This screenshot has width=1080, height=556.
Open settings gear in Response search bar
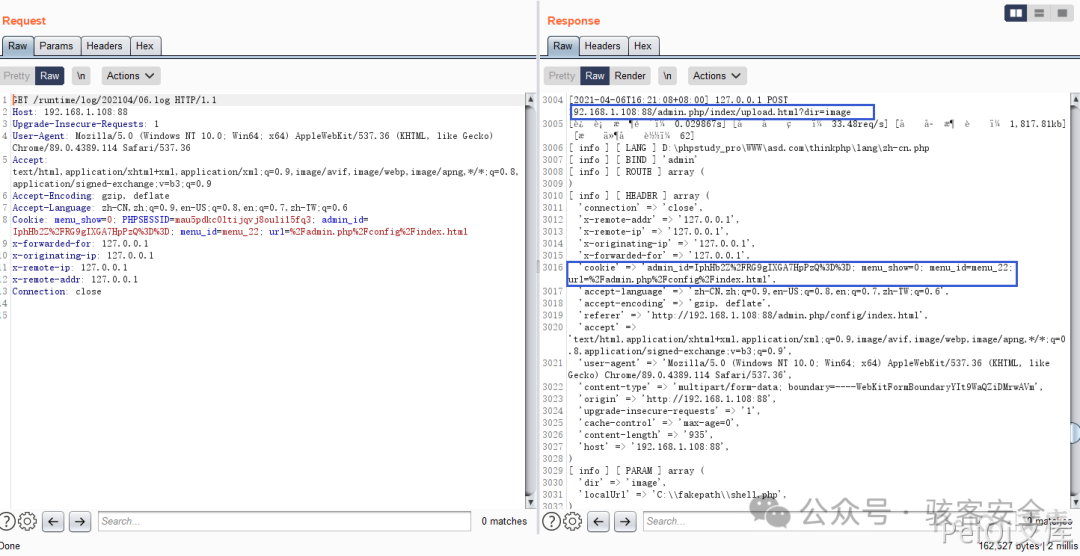pos(572,522)
